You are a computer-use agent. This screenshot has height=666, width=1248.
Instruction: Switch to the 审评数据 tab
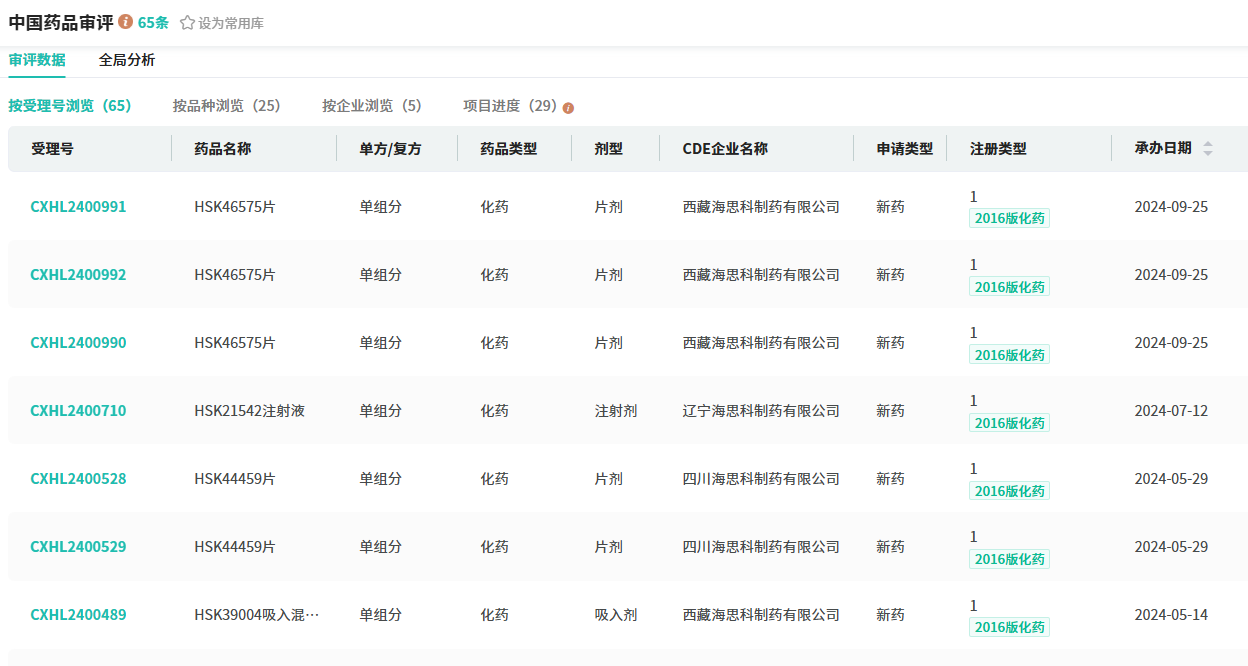[x=37, y=60]
